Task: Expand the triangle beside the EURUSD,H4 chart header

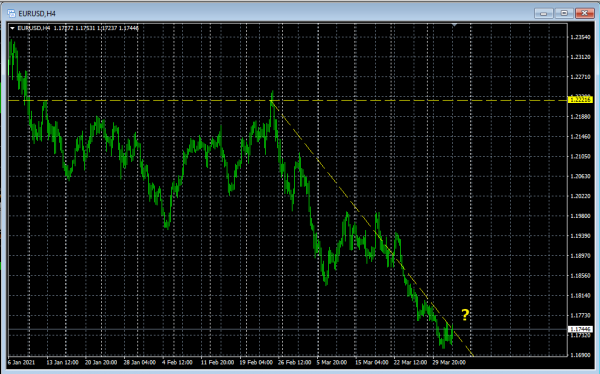Action: click(12, 28)
